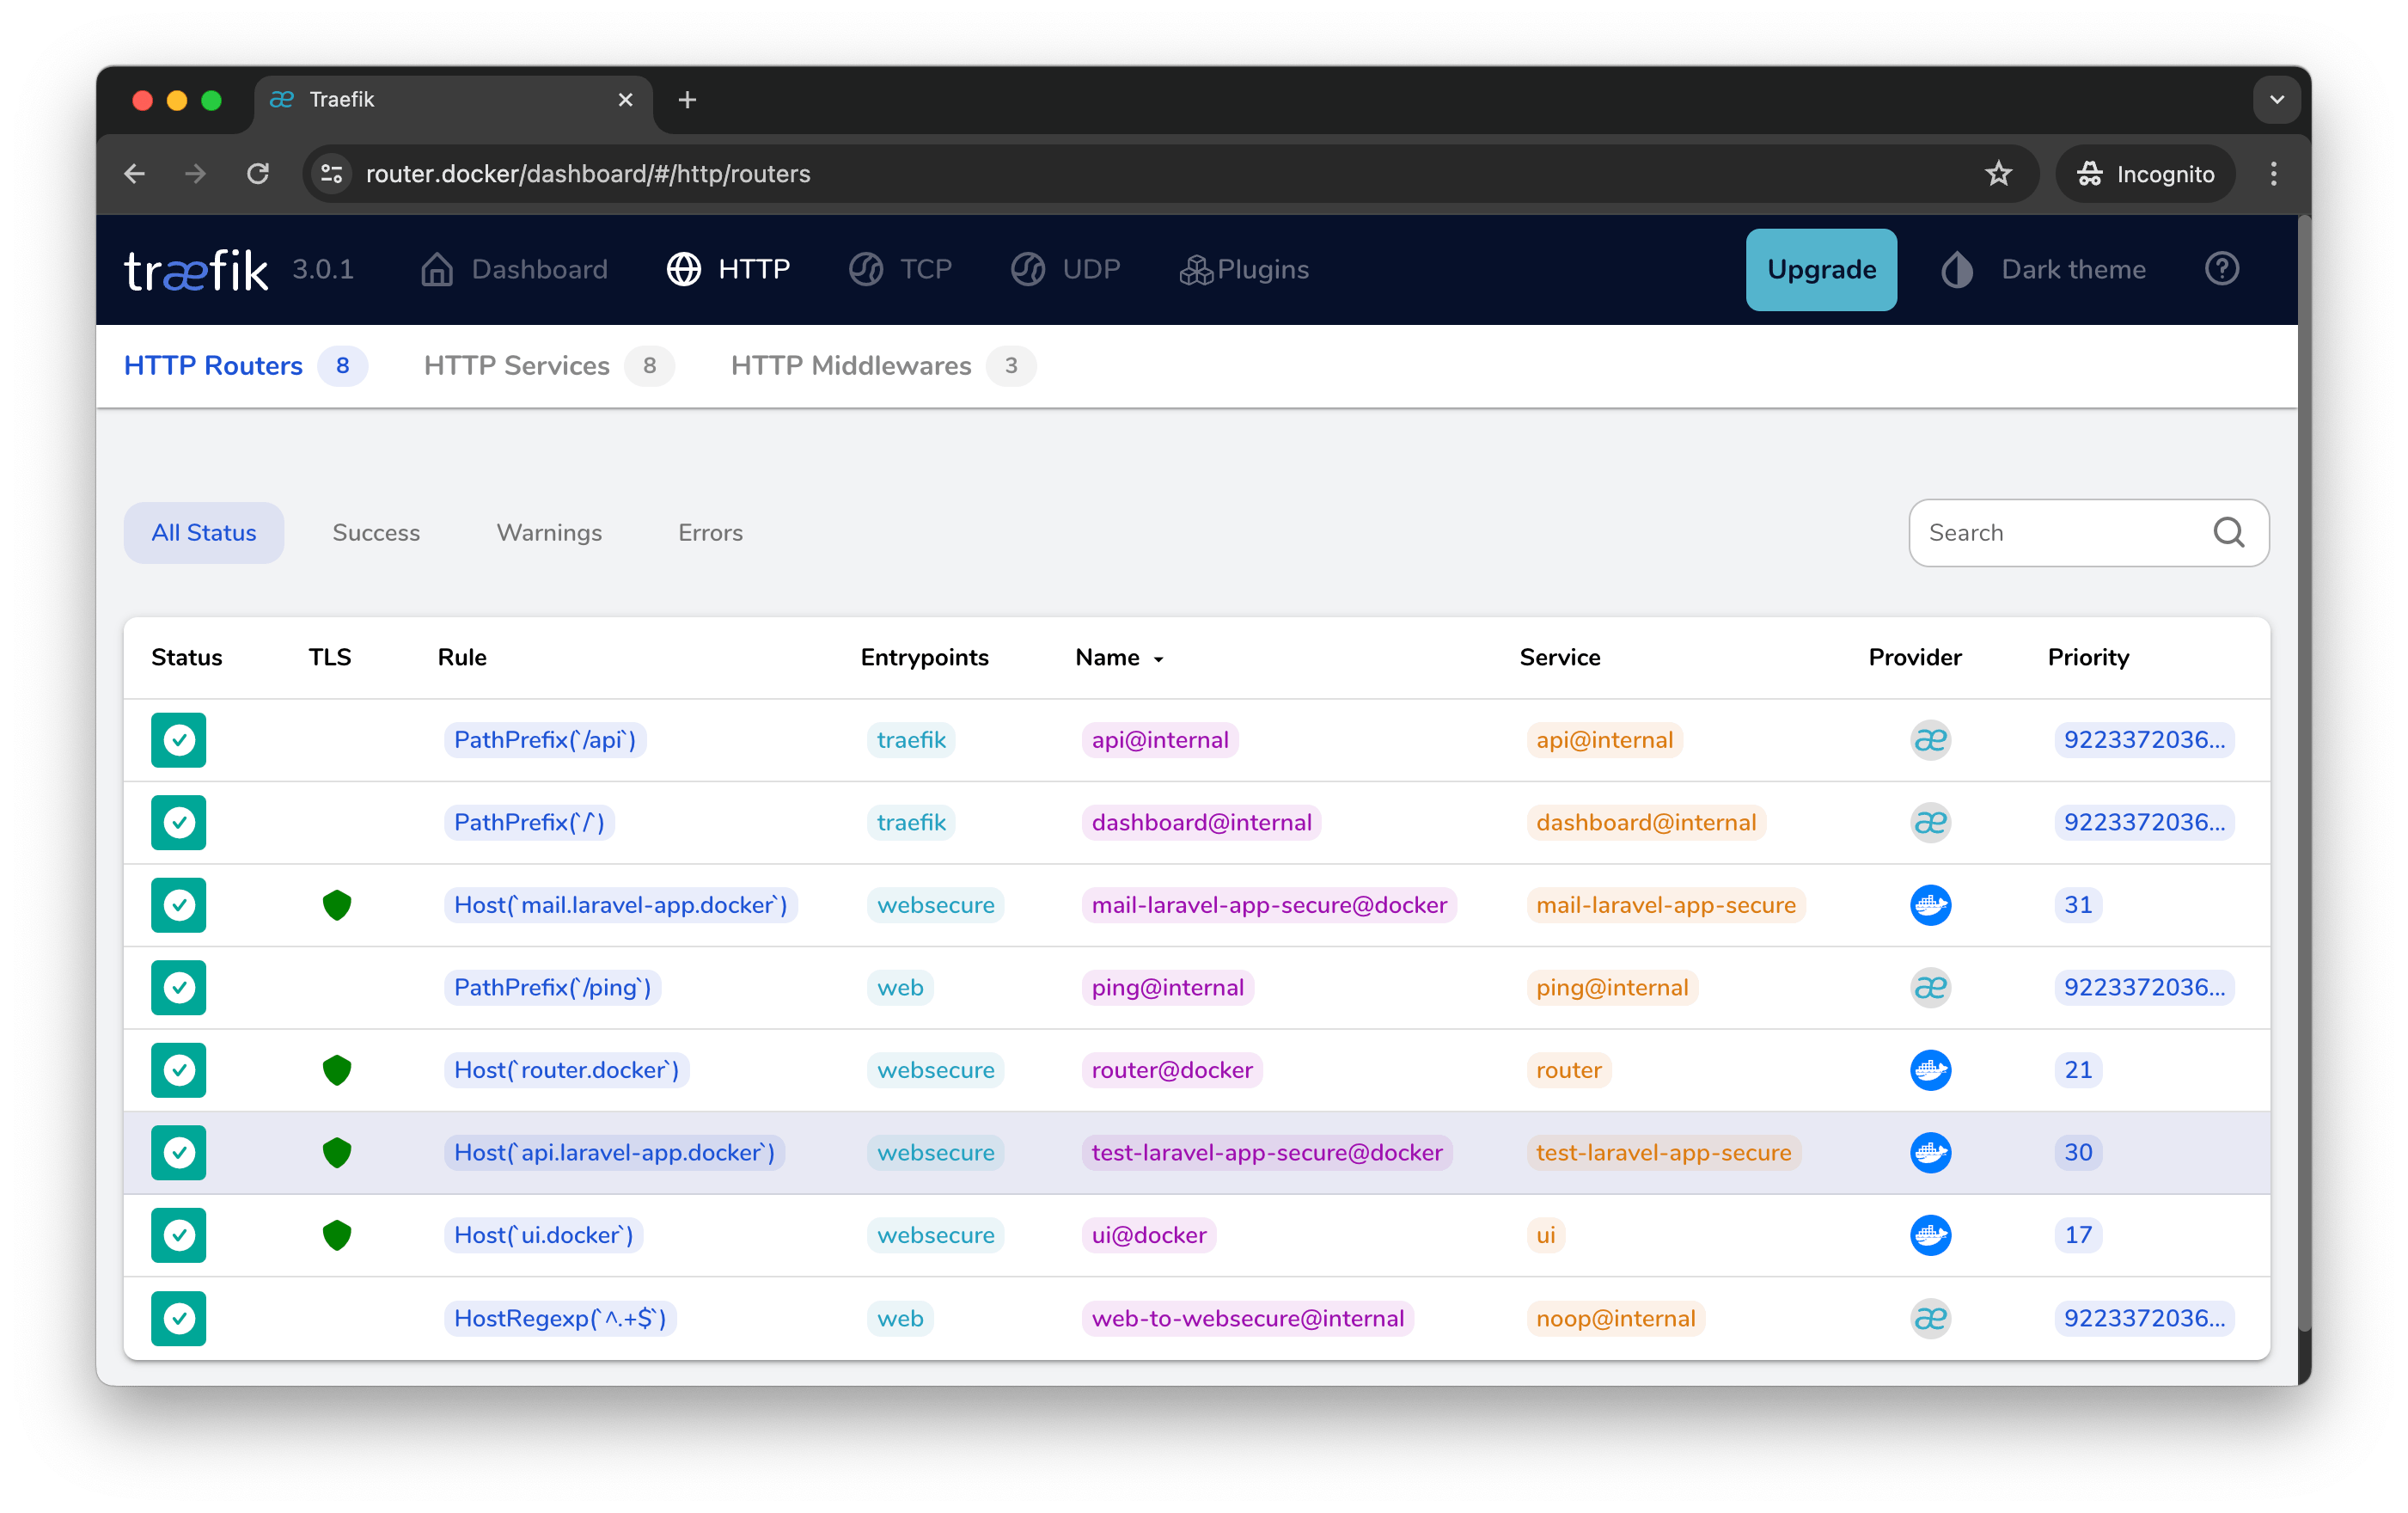Open the help question mark icon
Screen dimensions: 2408x1513
(2222, 269)
